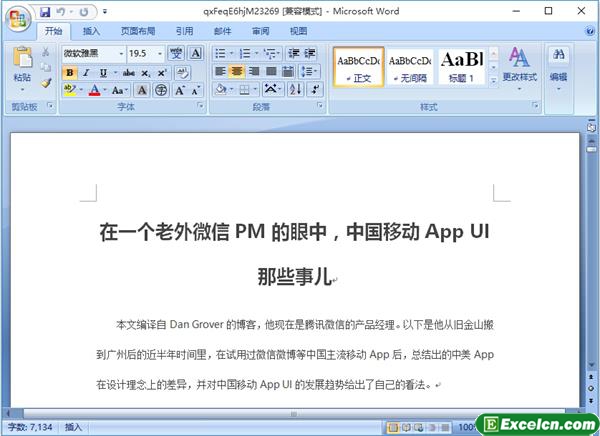Switch to the 插入 tab

tap(91, 32)
